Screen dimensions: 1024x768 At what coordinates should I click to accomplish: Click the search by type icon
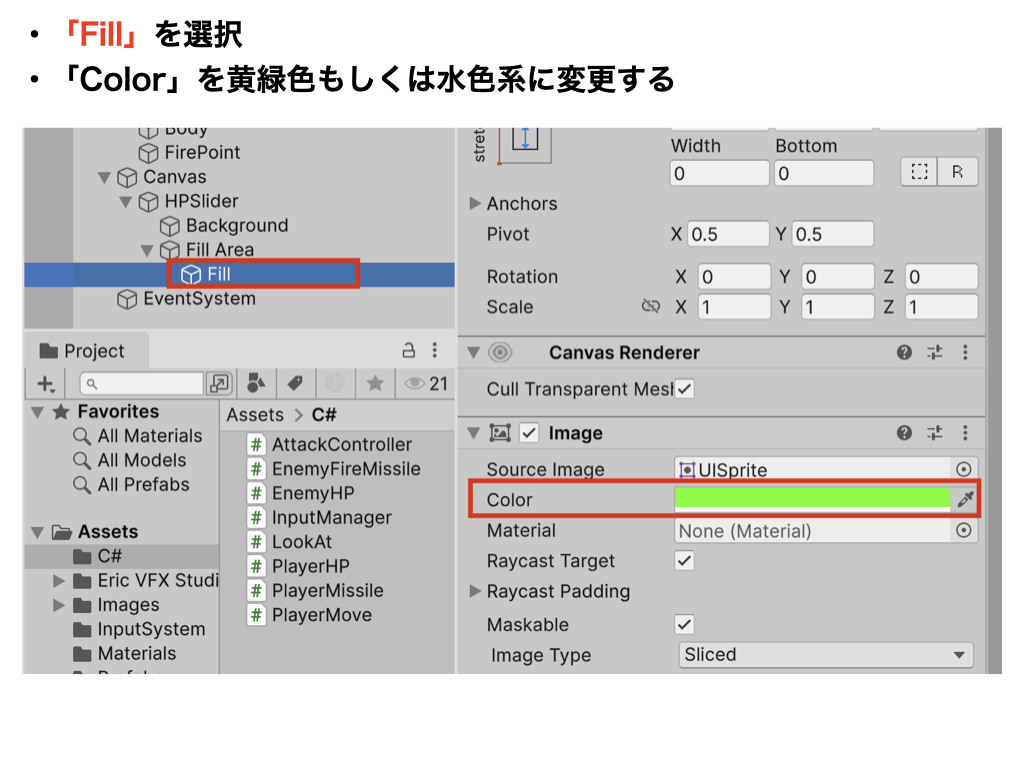pyautogui.click(x=256, y=383)
